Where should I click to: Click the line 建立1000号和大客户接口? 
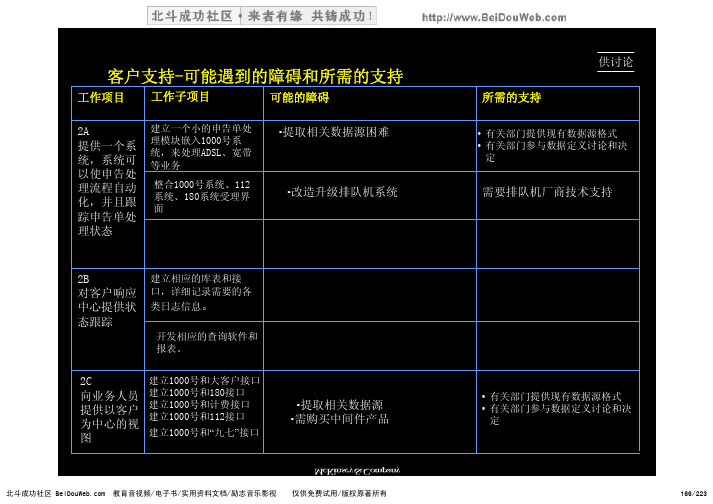205,380
